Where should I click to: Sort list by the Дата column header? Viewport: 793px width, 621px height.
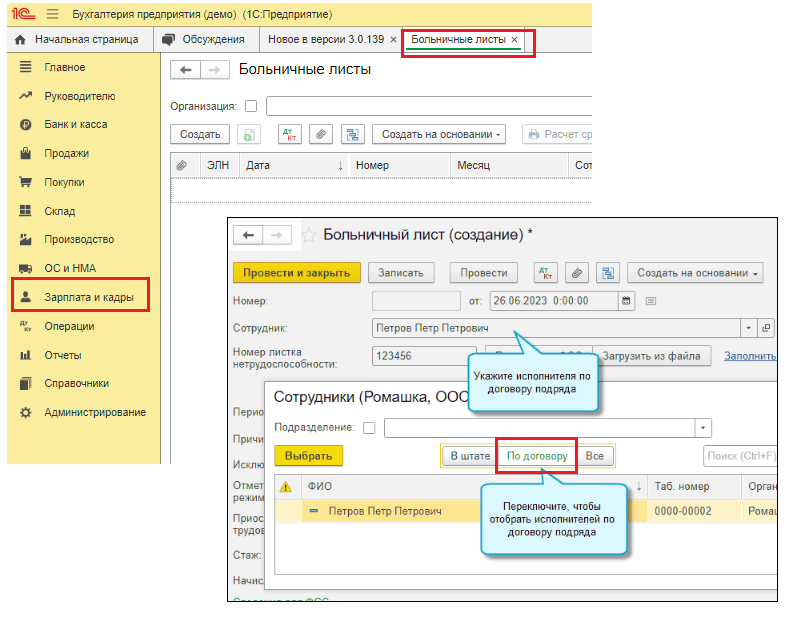[x=294, y=165]
